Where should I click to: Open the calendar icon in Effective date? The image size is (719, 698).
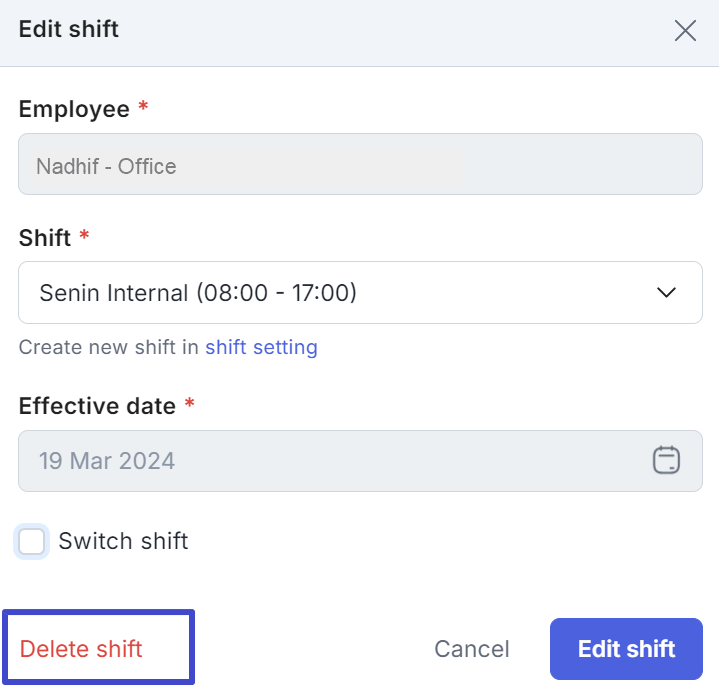pos(666,460)
